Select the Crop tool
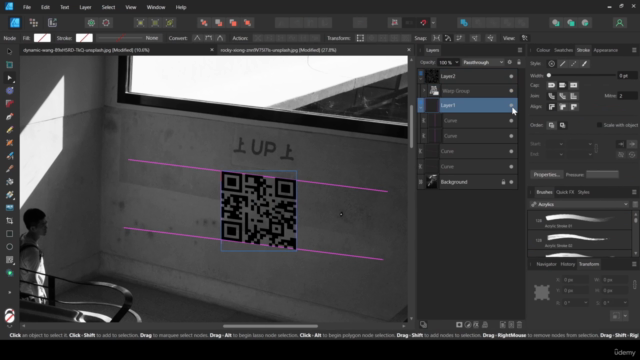 (x=10, y=221)
